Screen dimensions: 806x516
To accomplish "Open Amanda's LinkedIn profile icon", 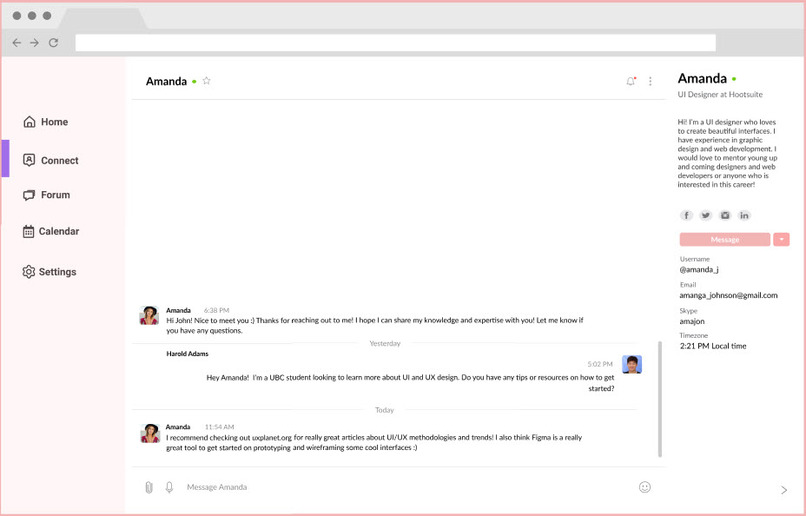I will coord(744,215).
